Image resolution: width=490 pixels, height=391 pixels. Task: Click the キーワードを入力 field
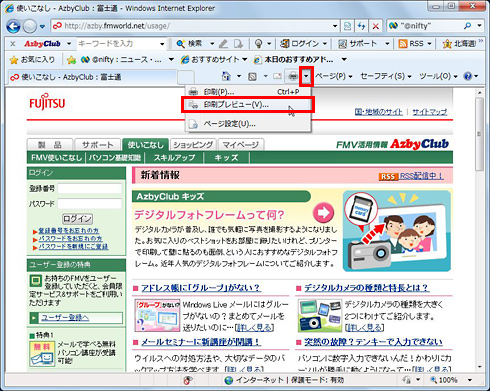click(118, 44)
